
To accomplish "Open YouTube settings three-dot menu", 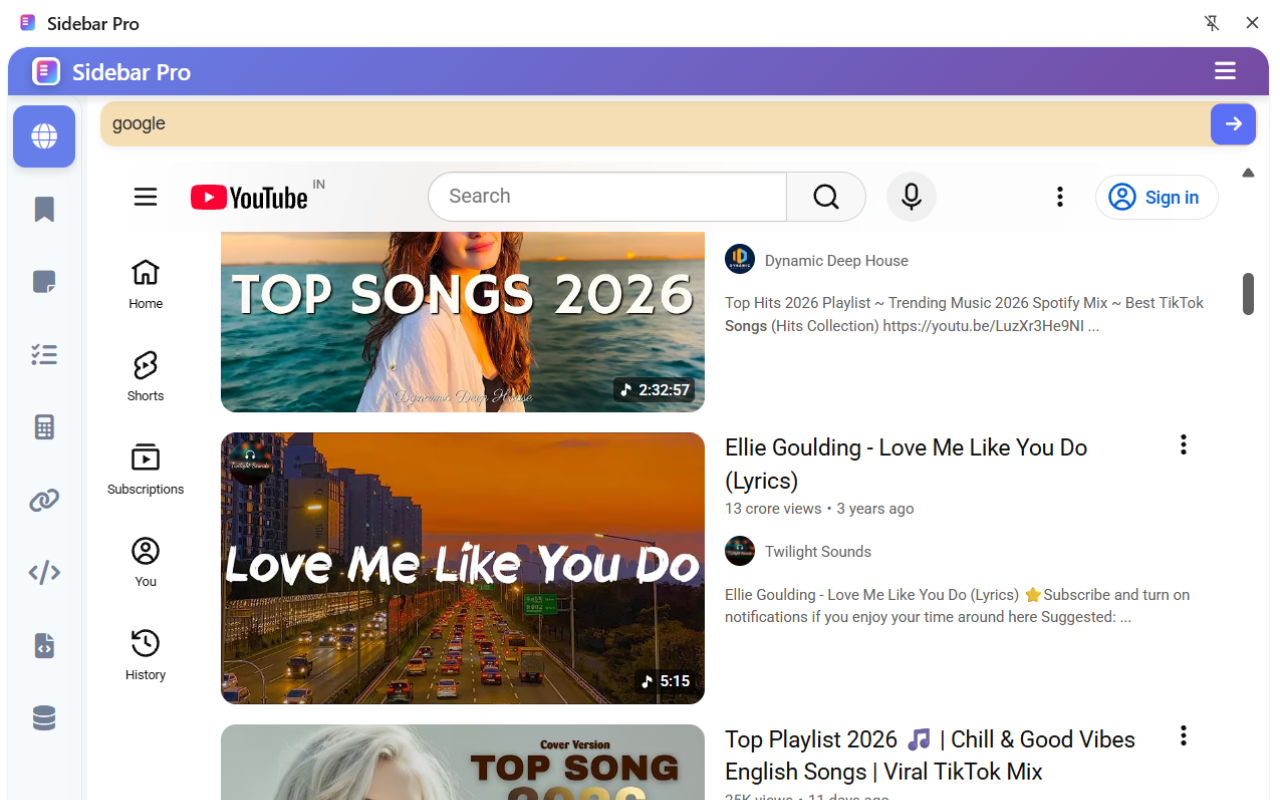I will (x=1060, y=197).
